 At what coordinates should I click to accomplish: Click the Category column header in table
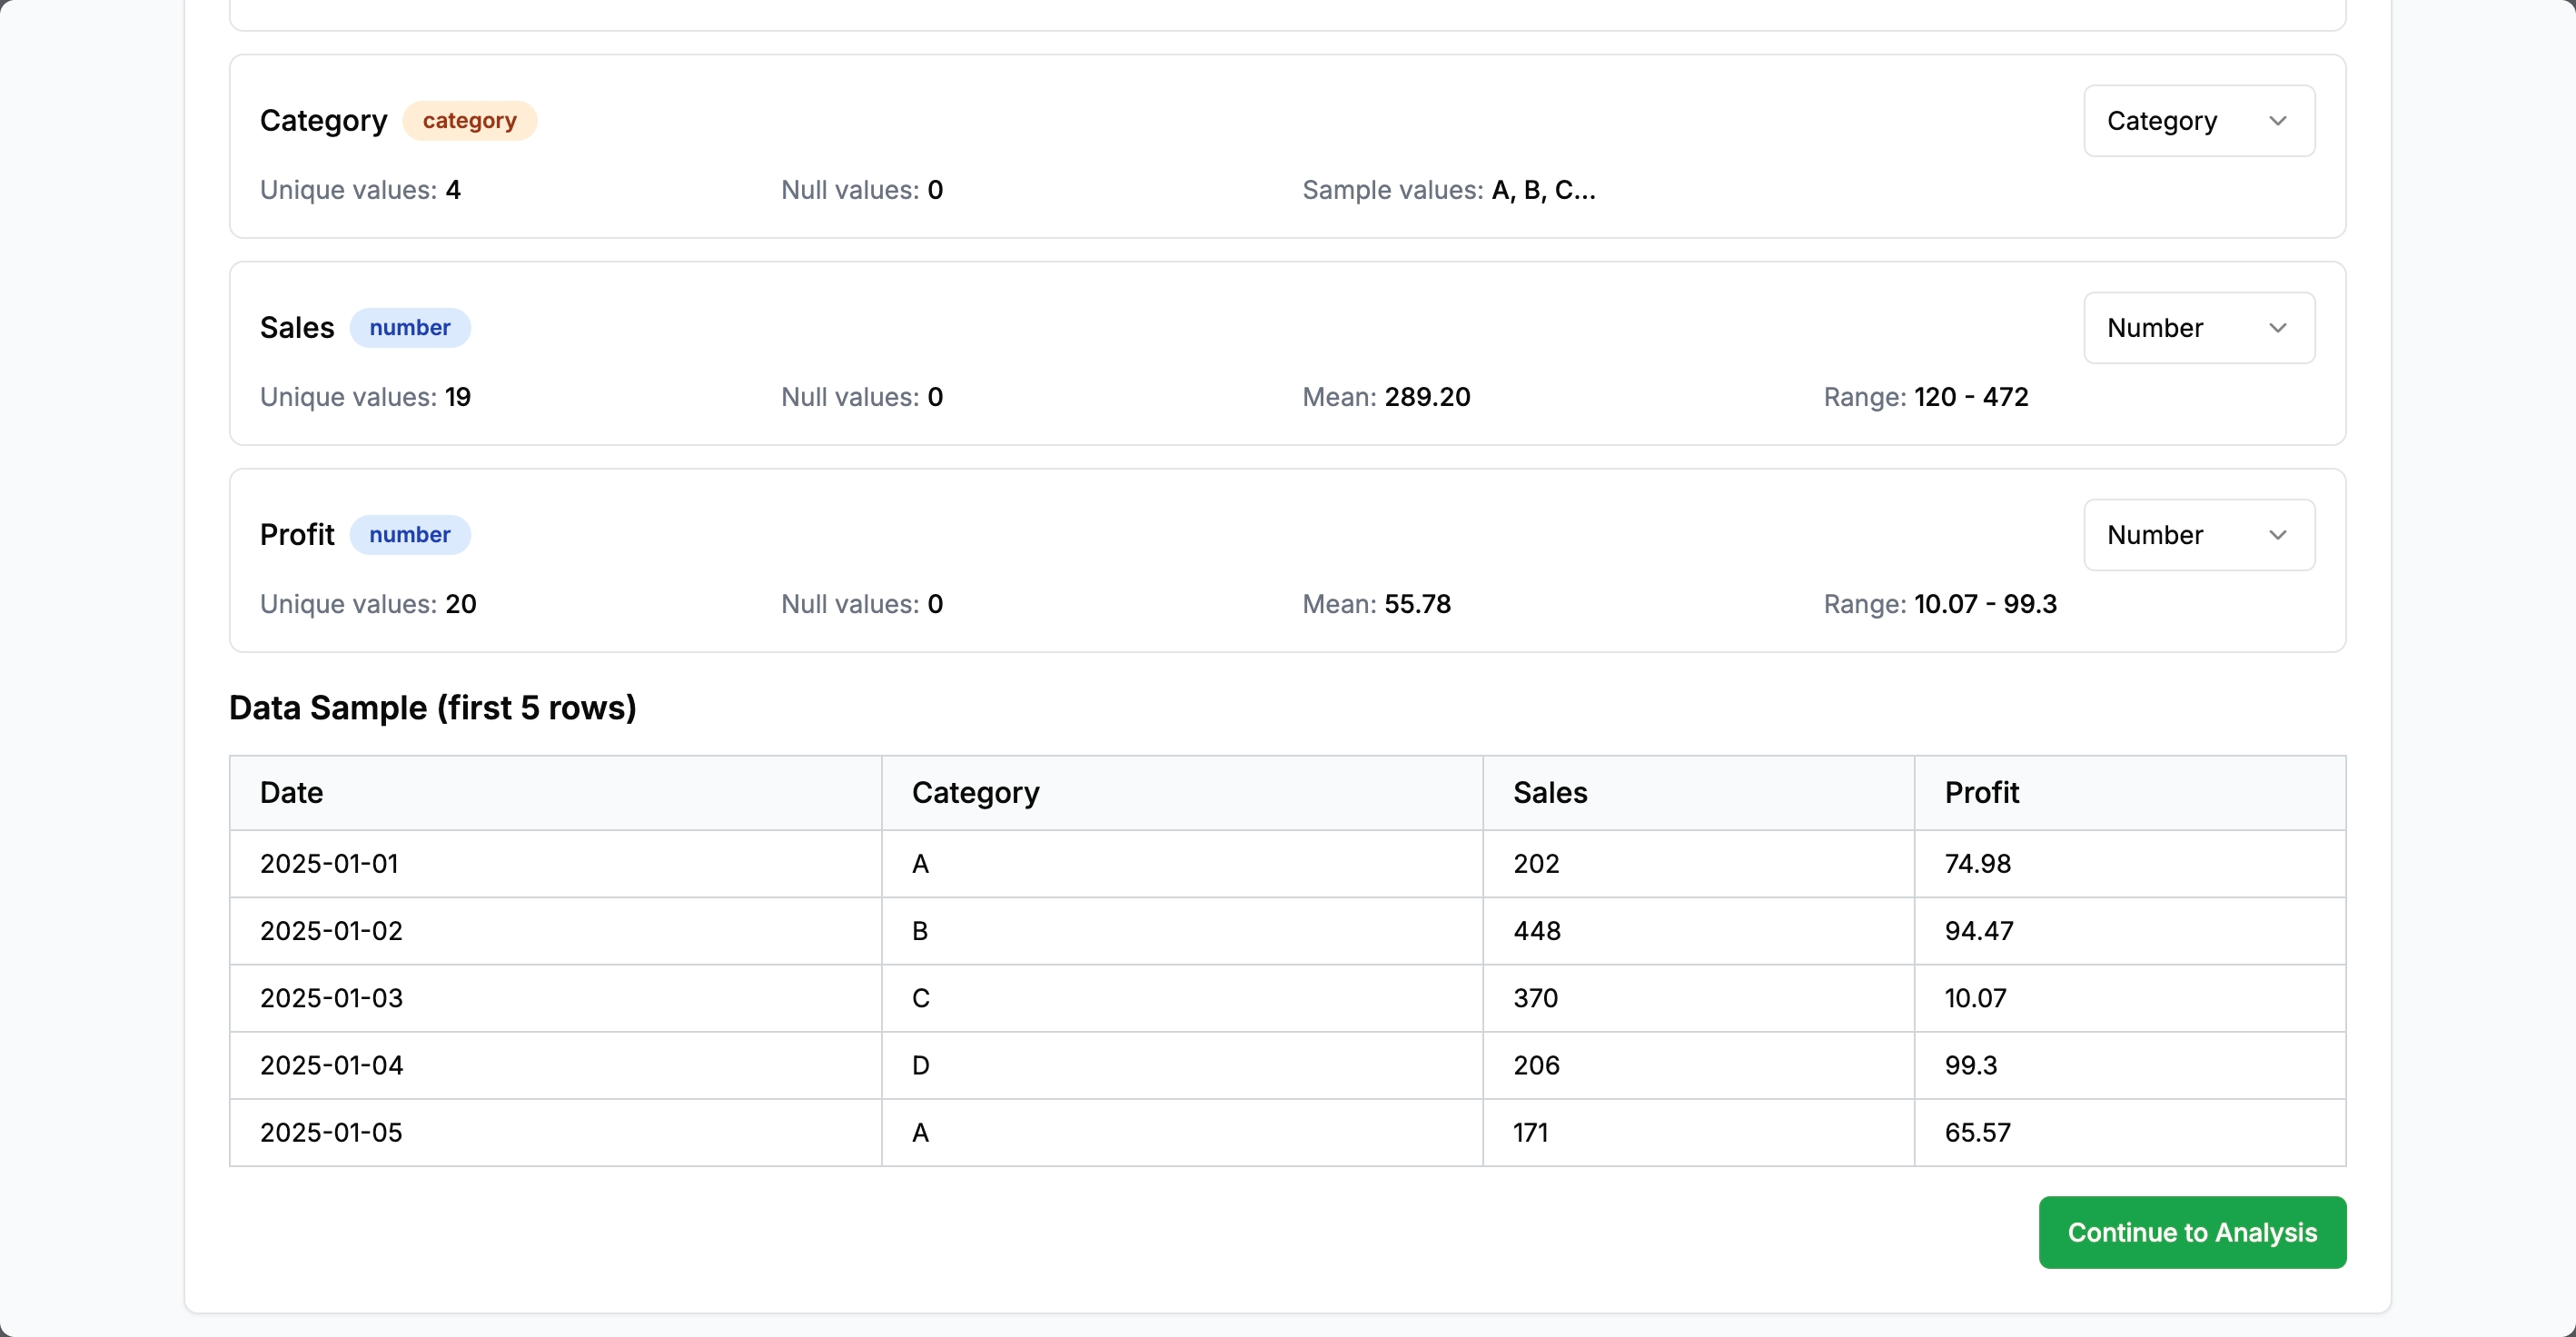tap(975, 793)
